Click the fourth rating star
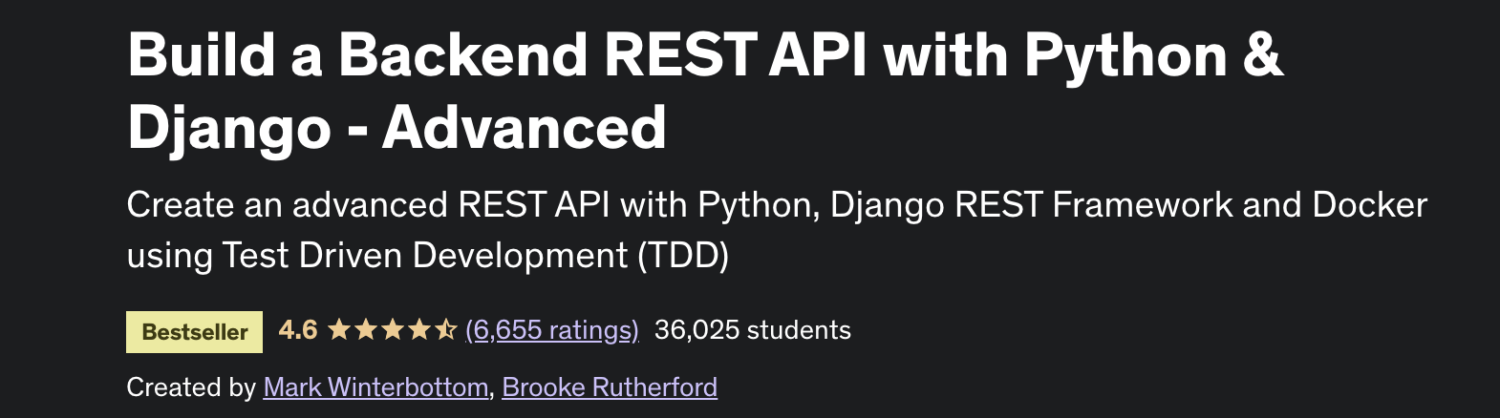Viewport: 1500px width, 418px height. 420,330
